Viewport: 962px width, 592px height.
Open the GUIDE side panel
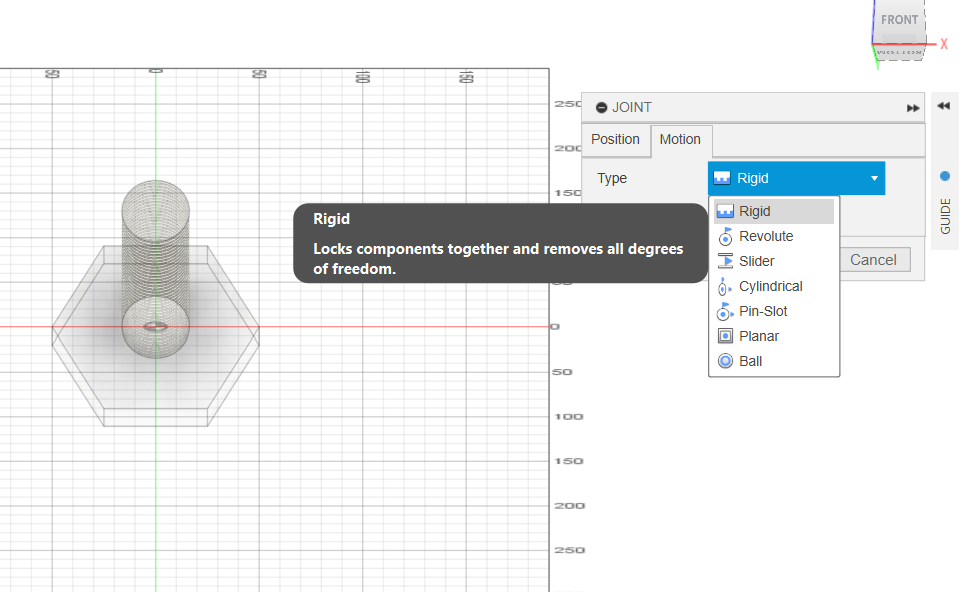945,216
